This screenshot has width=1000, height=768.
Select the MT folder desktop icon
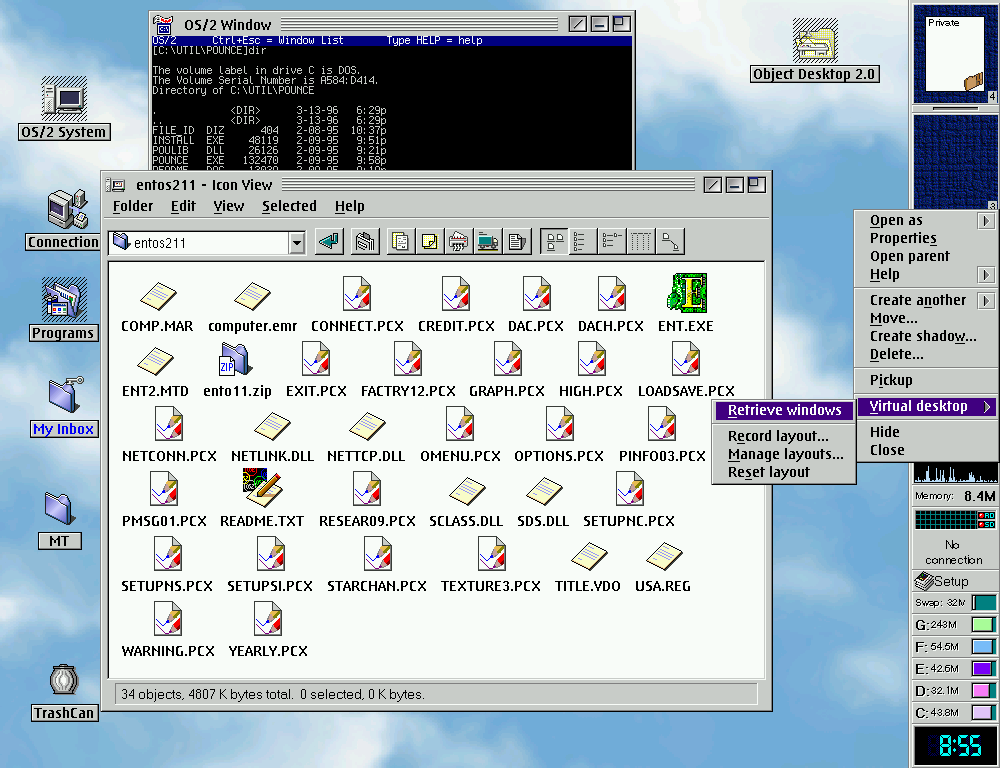point(59,508)
